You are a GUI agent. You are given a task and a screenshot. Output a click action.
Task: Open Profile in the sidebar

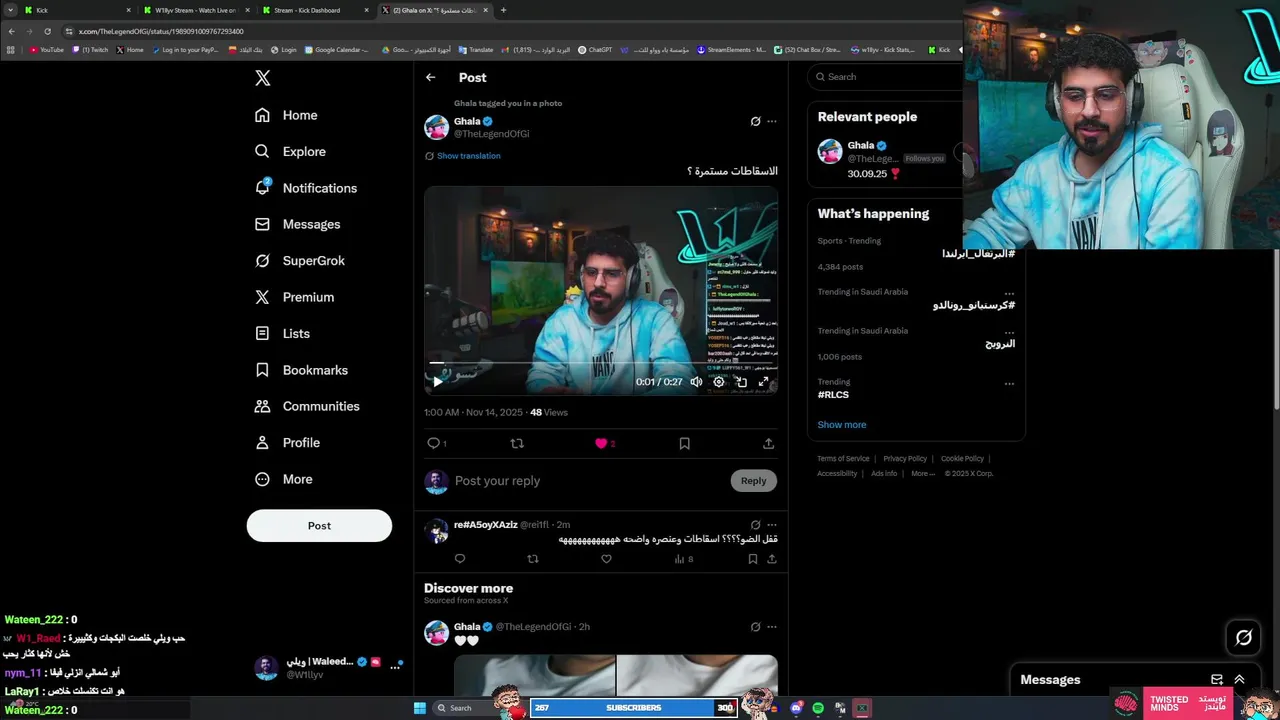[x=287, y=443]
